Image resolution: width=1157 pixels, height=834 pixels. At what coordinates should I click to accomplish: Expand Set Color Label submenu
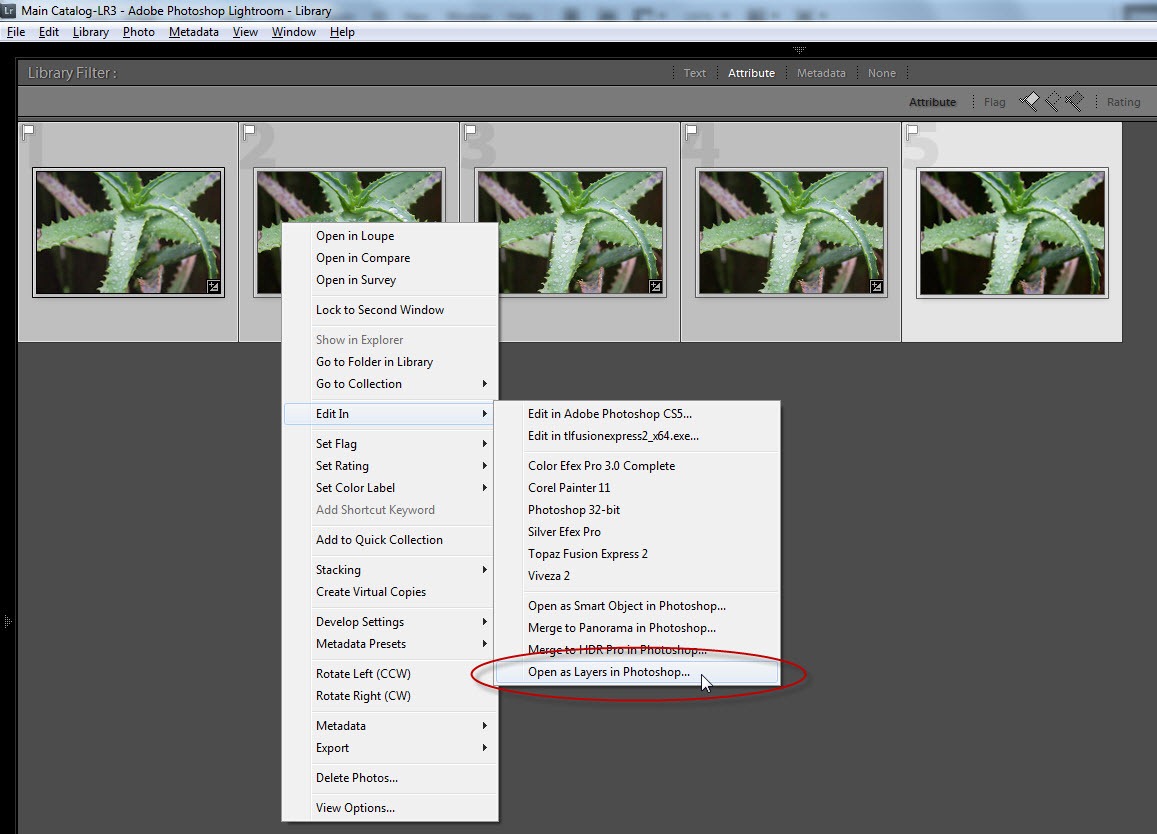tap(390, 488)
